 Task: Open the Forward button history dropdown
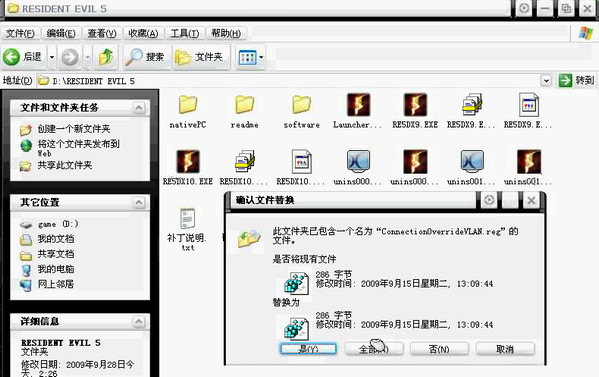87,57
